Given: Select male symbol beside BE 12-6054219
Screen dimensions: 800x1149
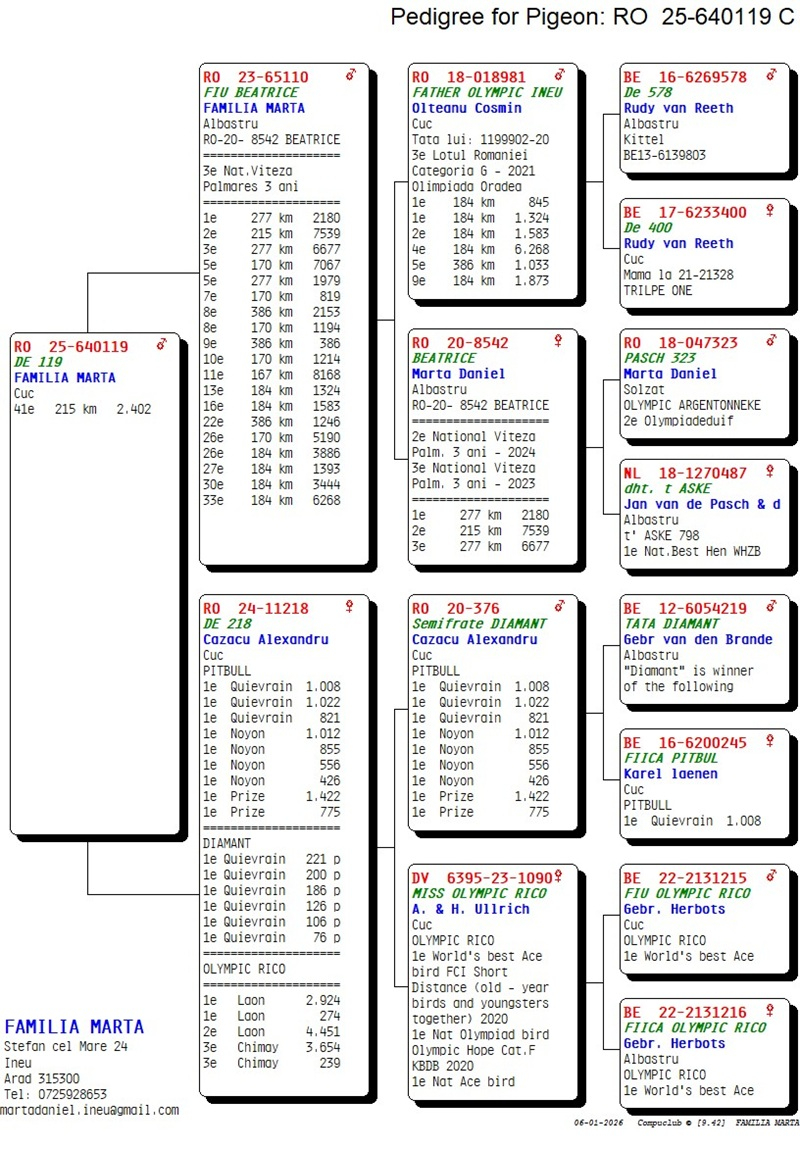Looking at the screenshot, I should click(x=770, y=607).
